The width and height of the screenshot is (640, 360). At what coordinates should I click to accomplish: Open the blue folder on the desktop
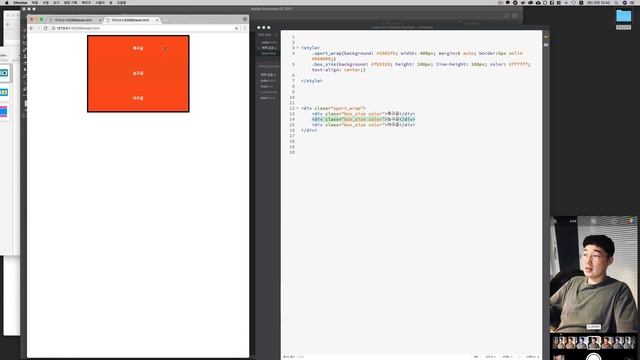click(x=623, y=16)
